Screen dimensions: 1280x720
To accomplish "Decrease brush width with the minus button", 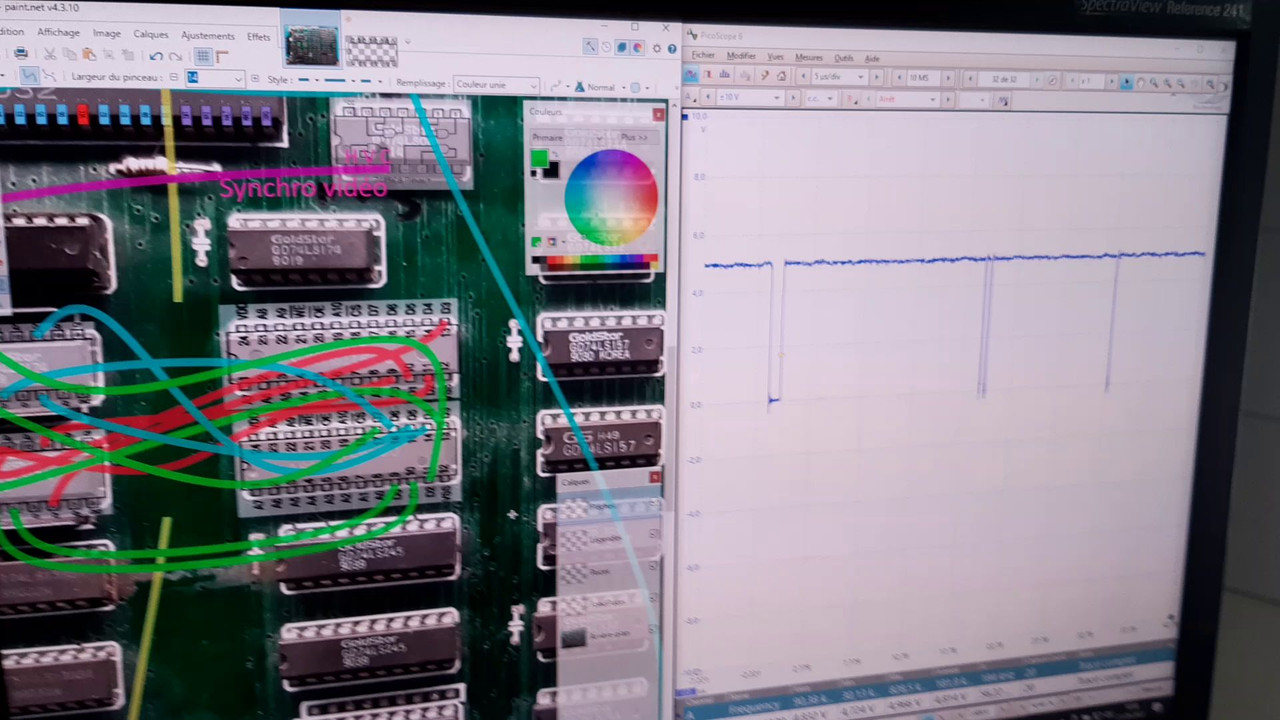I will 173,78.
